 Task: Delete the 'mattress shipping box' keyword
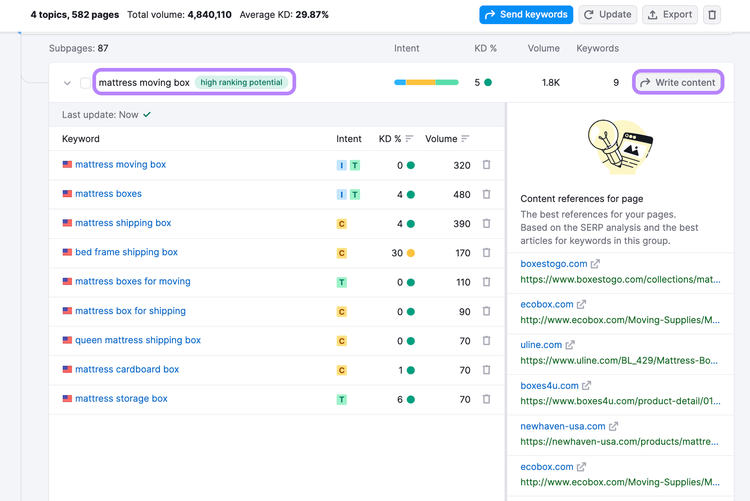click(x=486, y=223)
